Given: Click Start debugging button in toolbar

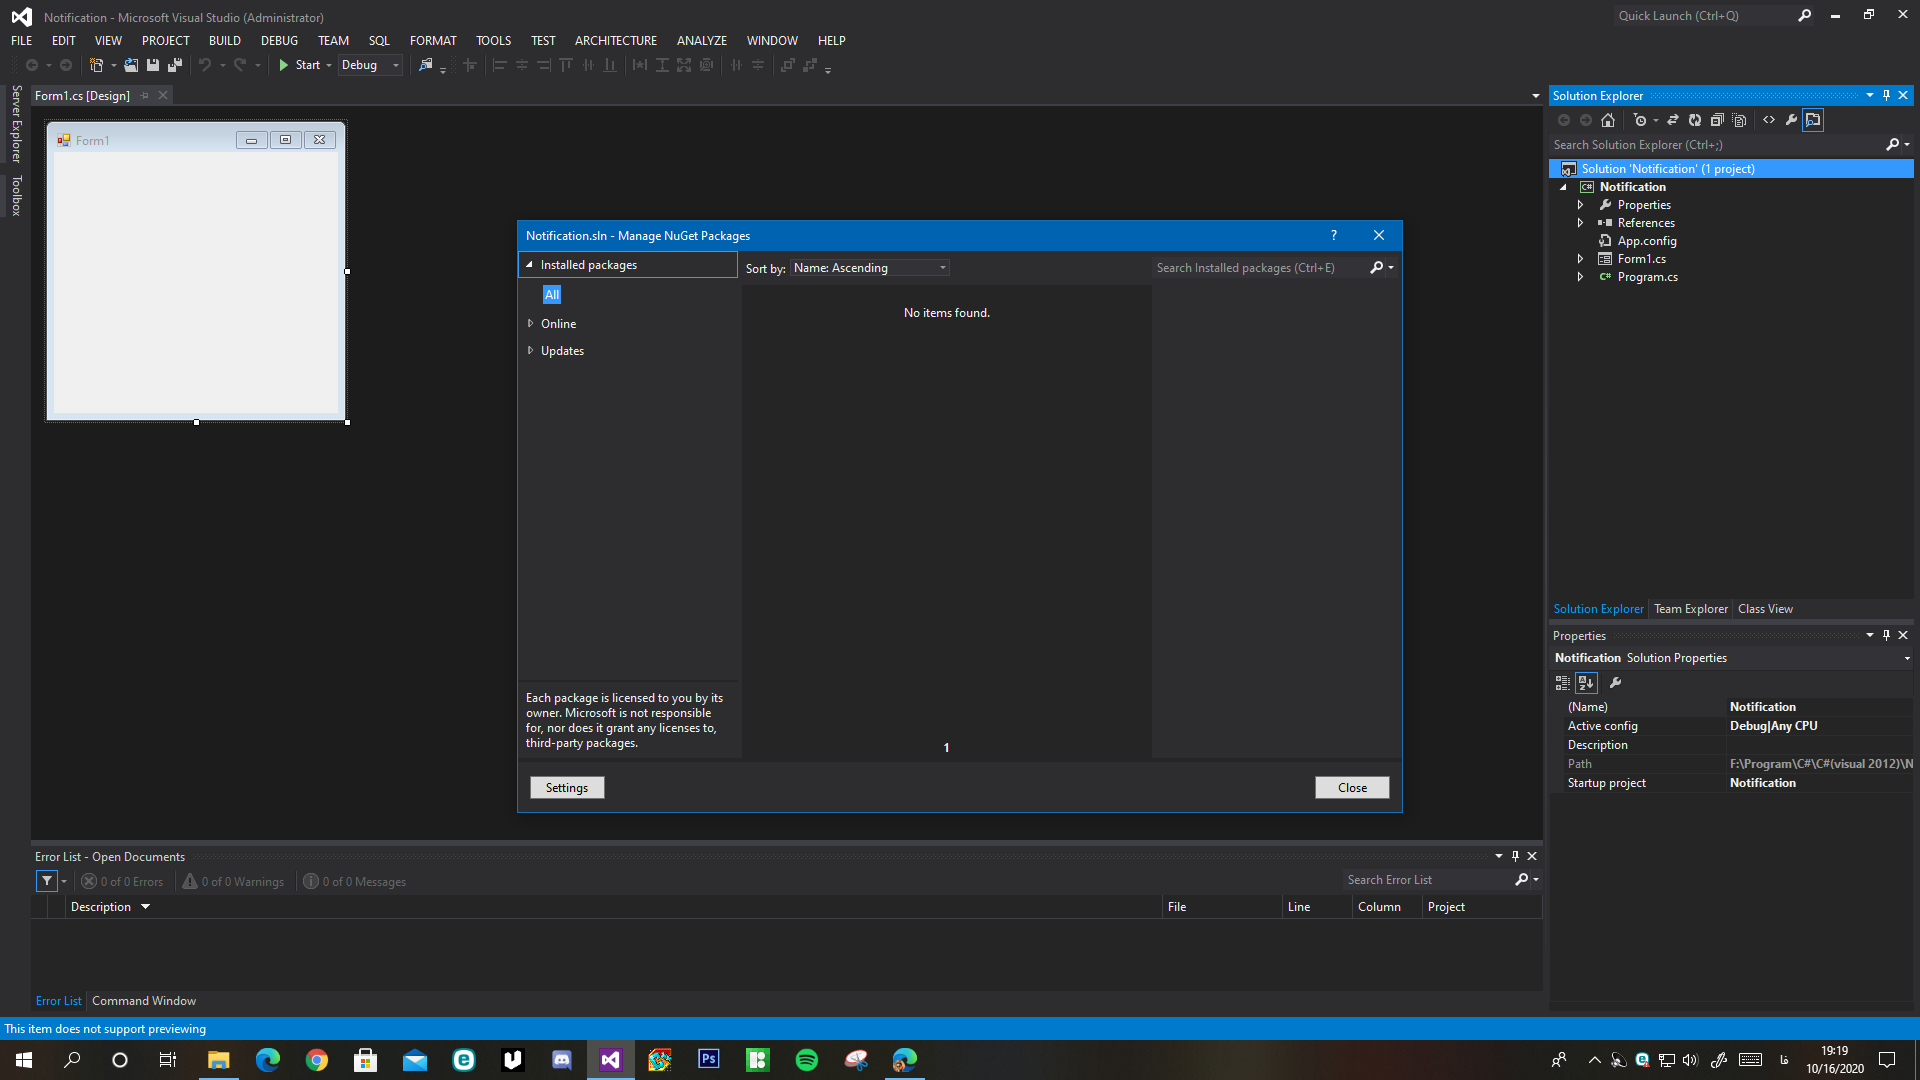Looking at the screenshot, I should pyautogui.click(x=300, y=65).
